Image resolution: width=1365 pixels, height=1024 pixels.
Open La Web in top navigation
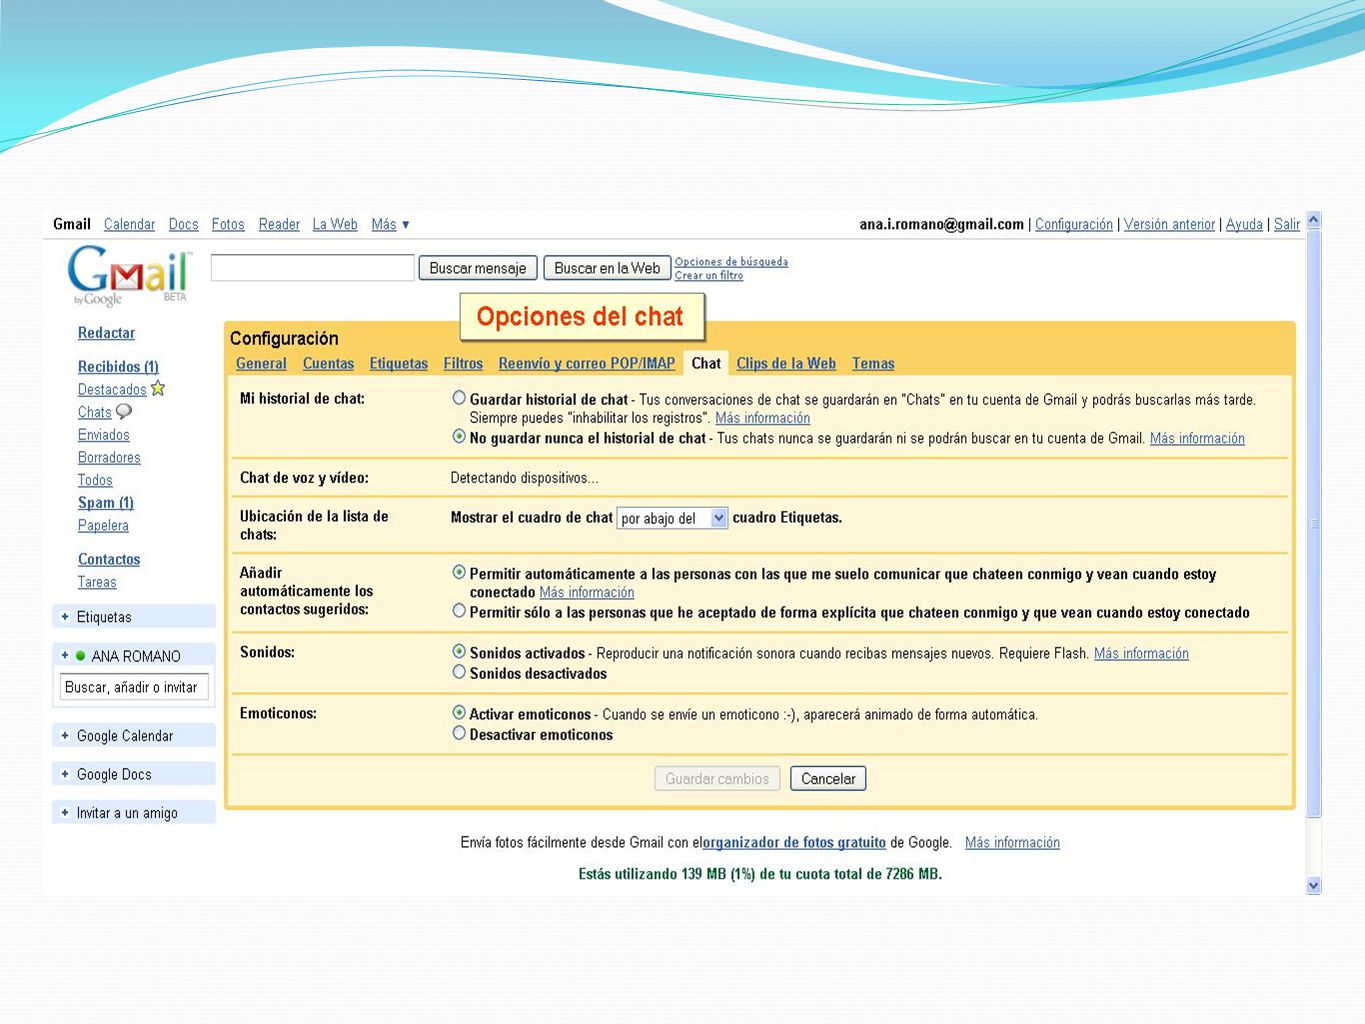335,224
